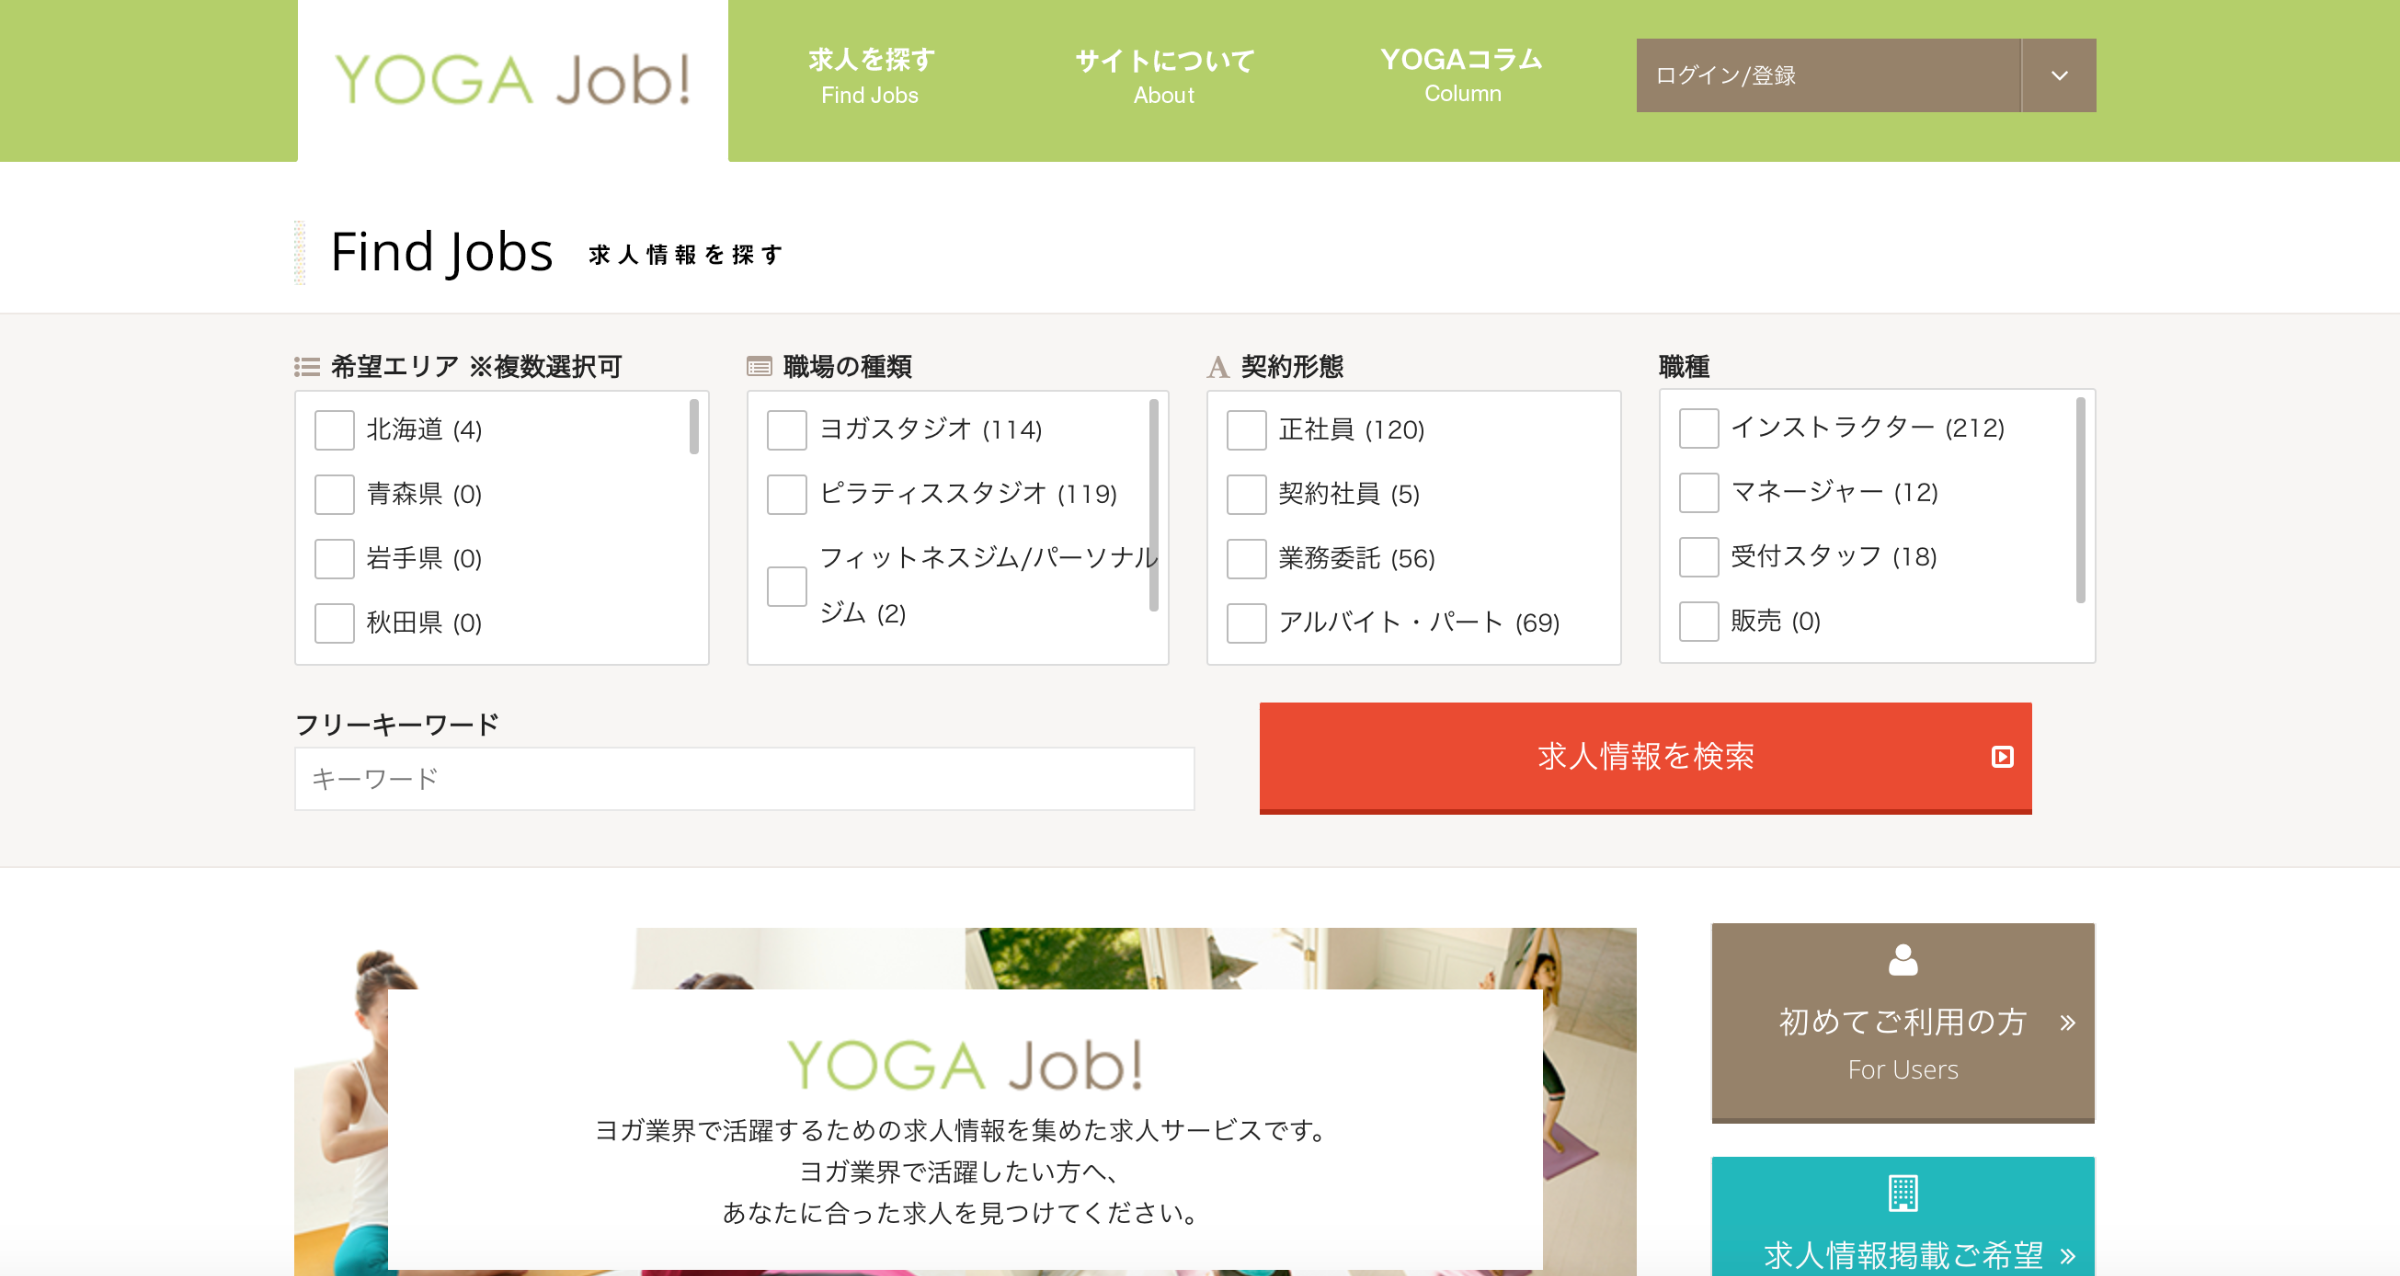This screenshot has width=2400, height=1276.
Task: Open the YOGAコラム Column menu
Action: tap(1462, 75)
